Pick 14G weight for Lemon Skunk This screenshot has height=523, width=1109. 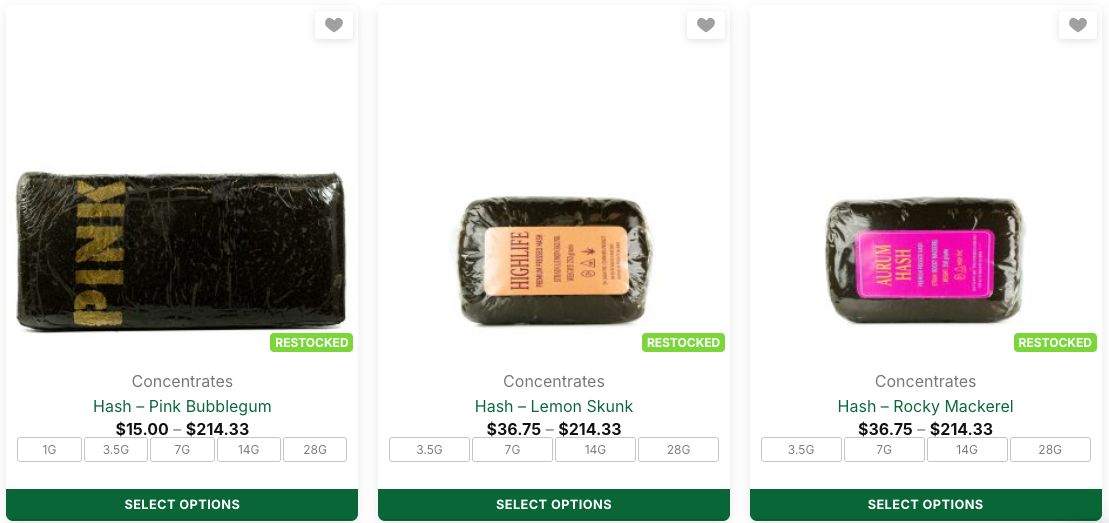pos(595,450)
